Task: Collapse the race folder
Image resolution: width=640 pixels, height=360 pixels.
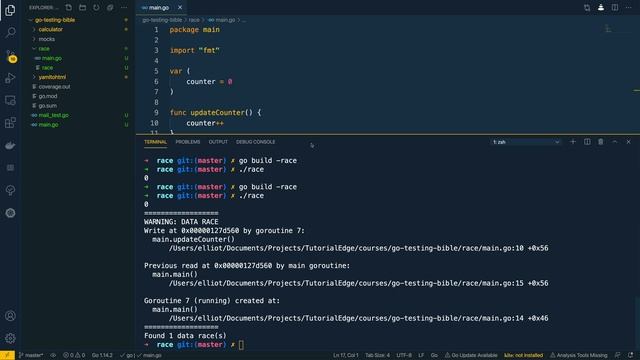Action: pos(44,49)
